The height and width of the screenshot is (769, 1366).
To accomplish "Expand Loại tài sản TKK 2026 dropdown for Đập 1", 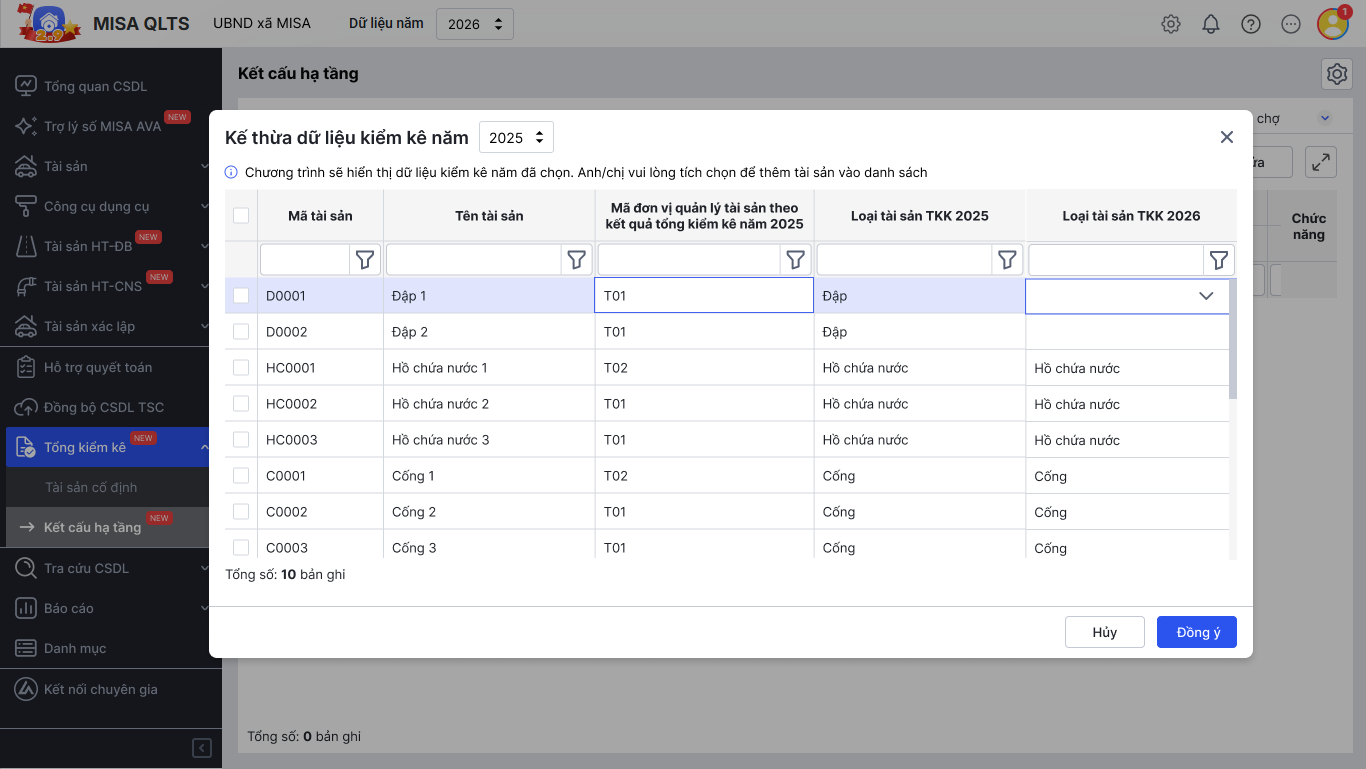I will tap(1206, 296).
